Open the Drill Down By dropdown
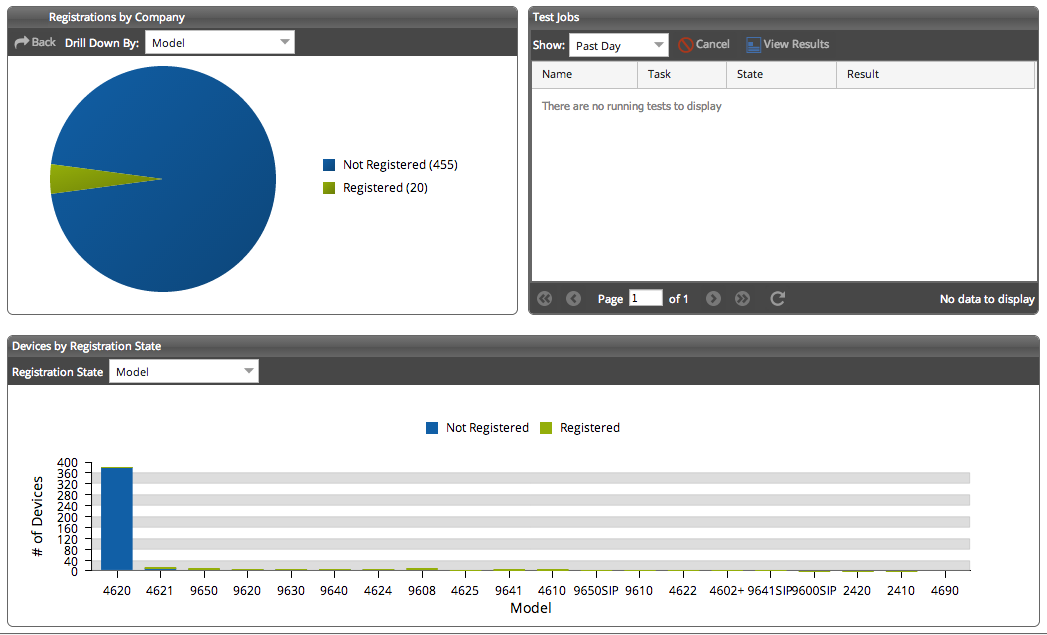The width and height of the screenshot is (1047, 635). (220, 43)
